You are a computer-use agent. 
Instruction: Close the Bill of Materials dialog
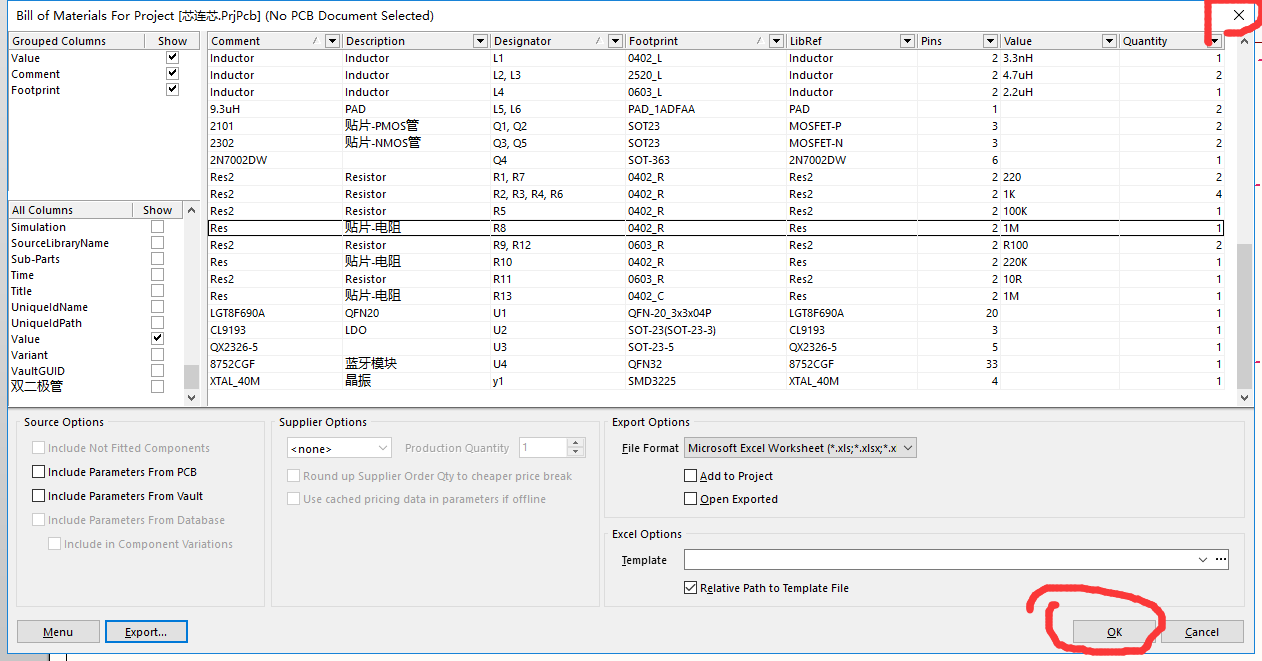[x=1239, y=15]
